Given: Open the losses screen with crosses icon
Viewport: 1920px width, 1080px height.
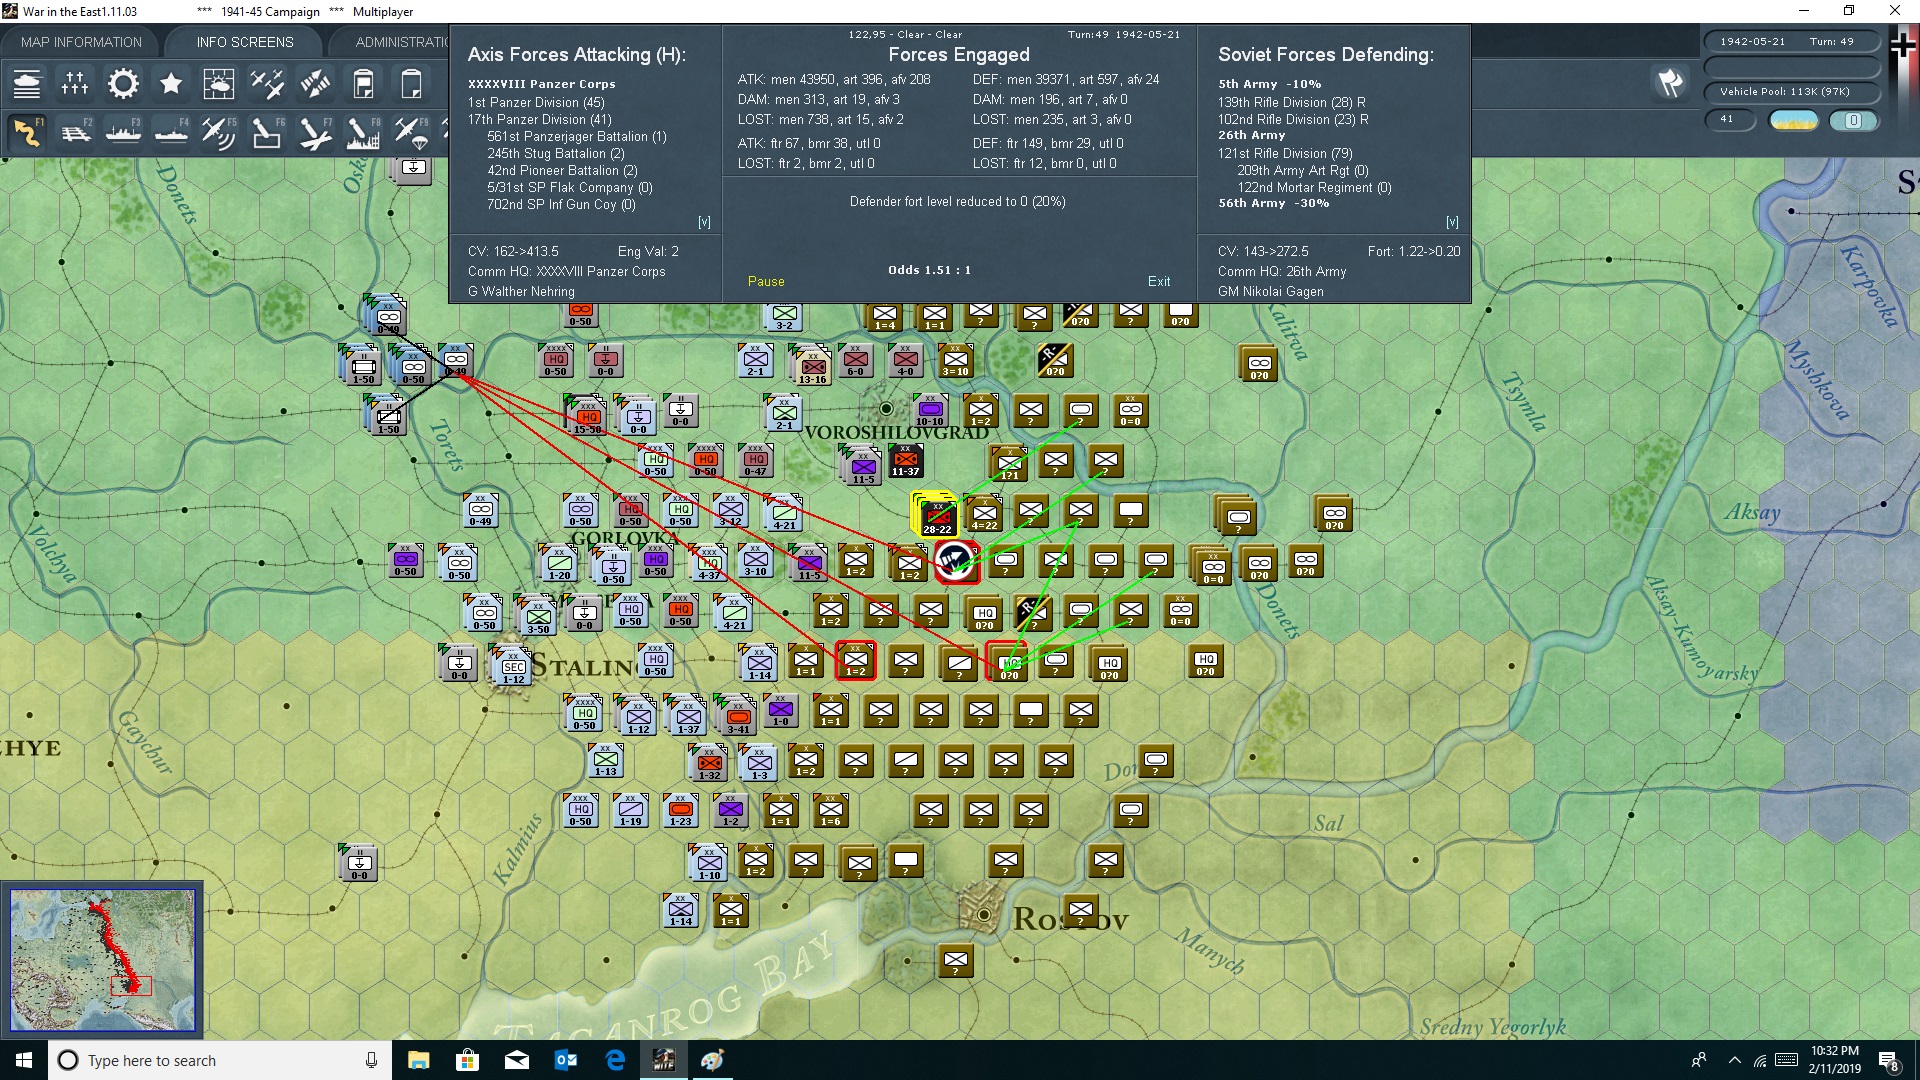Looking at the screenshot, I should coord(75,84).
